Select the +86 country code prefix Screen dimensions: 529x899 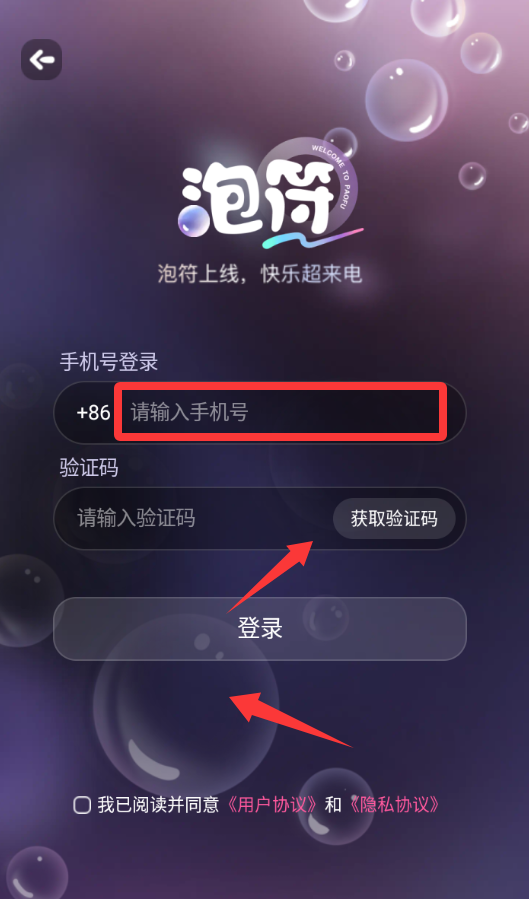93,412
